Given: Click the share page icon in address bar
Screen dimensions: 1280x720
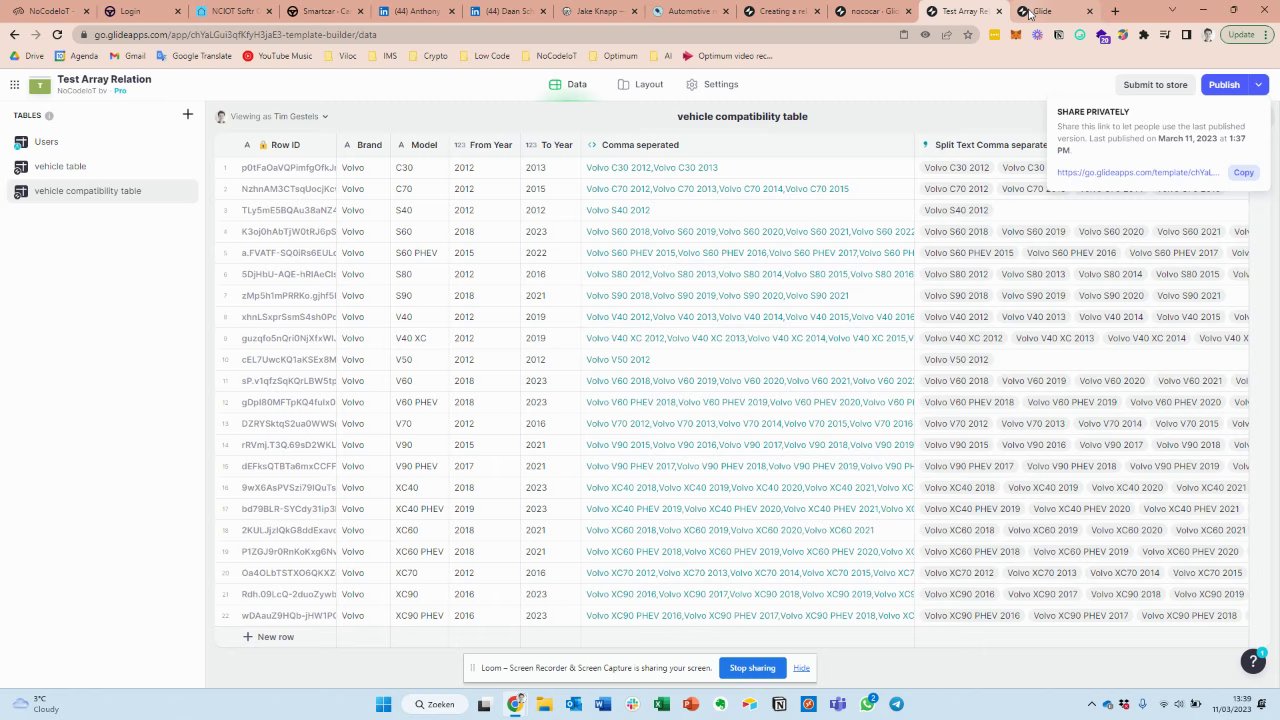Looking at the screenshot, I should click(946, 35).
